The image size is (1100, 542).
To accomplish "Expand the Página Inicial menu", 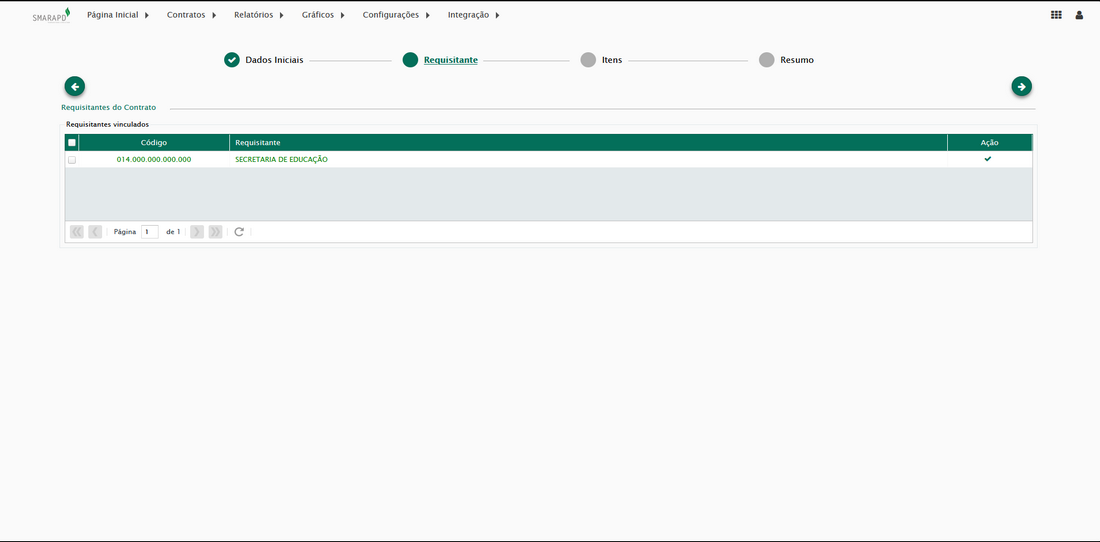I will 118,15.
